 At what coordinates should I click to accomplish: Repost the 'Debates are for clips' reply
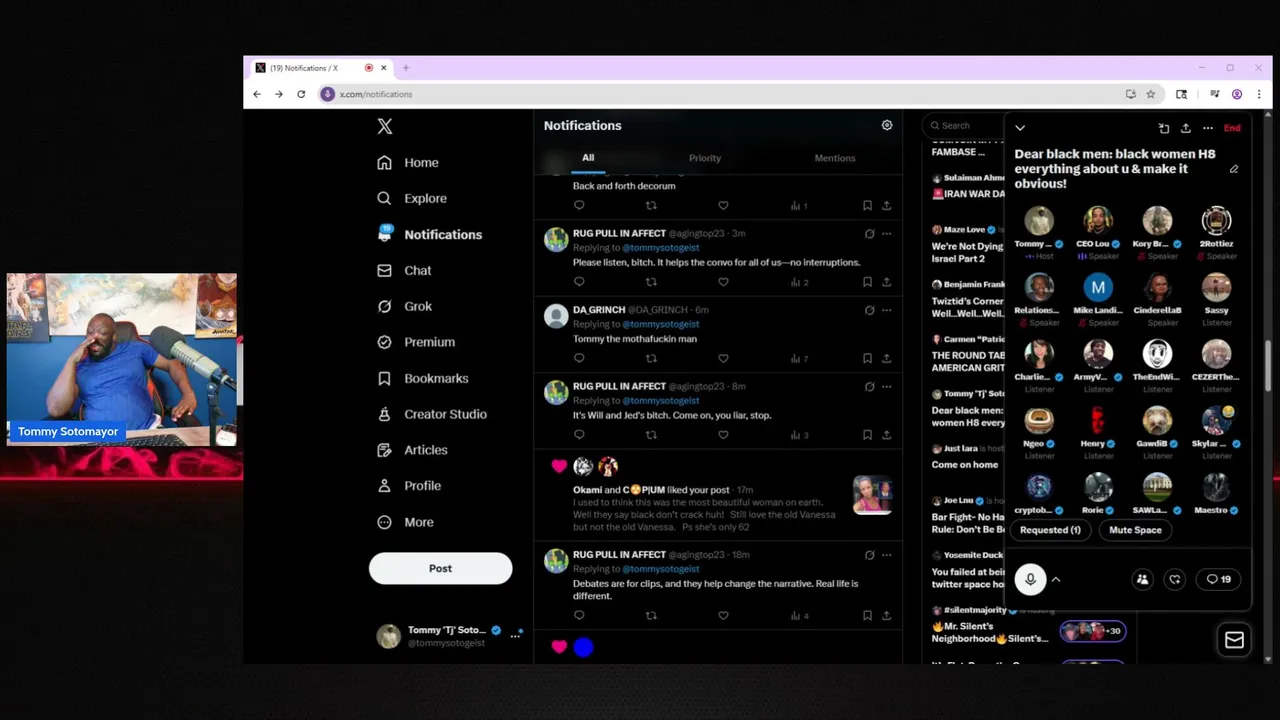coord(651,616)
